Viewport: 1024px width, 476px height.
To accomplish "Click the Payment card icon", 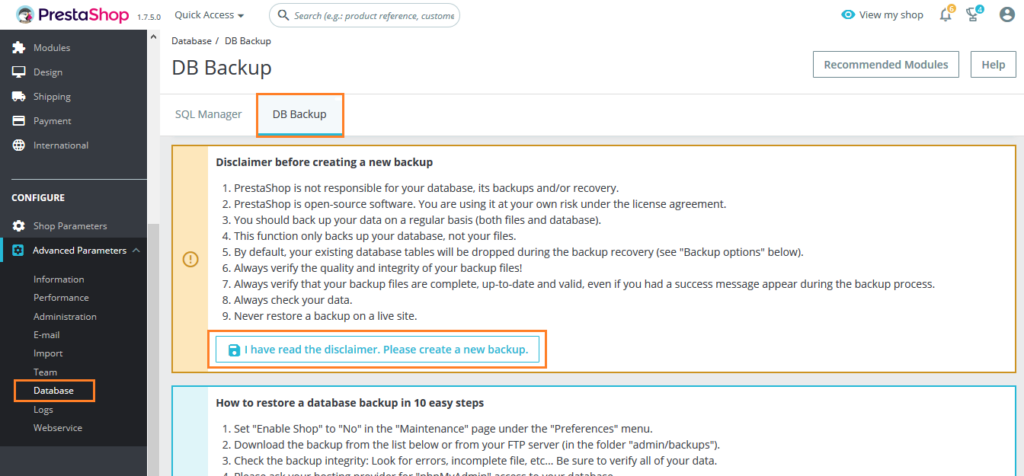I will pyautogui.click(x=18, y=121).
